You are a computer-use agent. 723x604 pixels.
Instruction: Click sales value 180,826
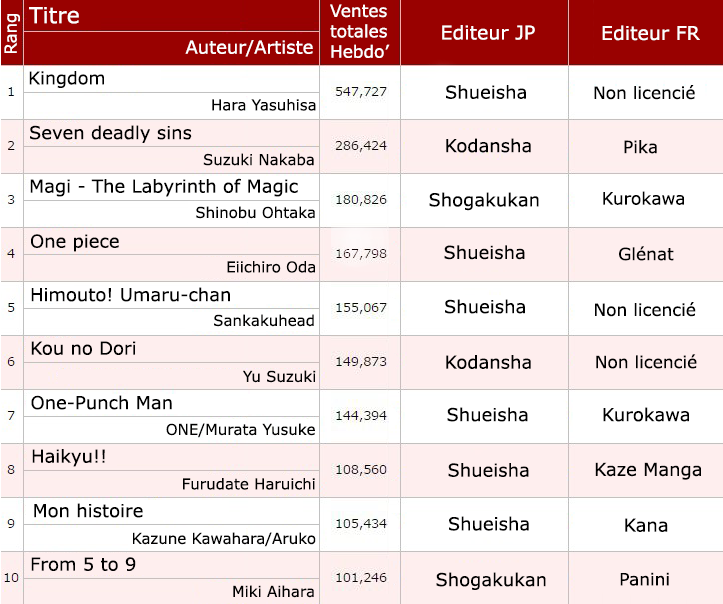[x=361, y=200]
